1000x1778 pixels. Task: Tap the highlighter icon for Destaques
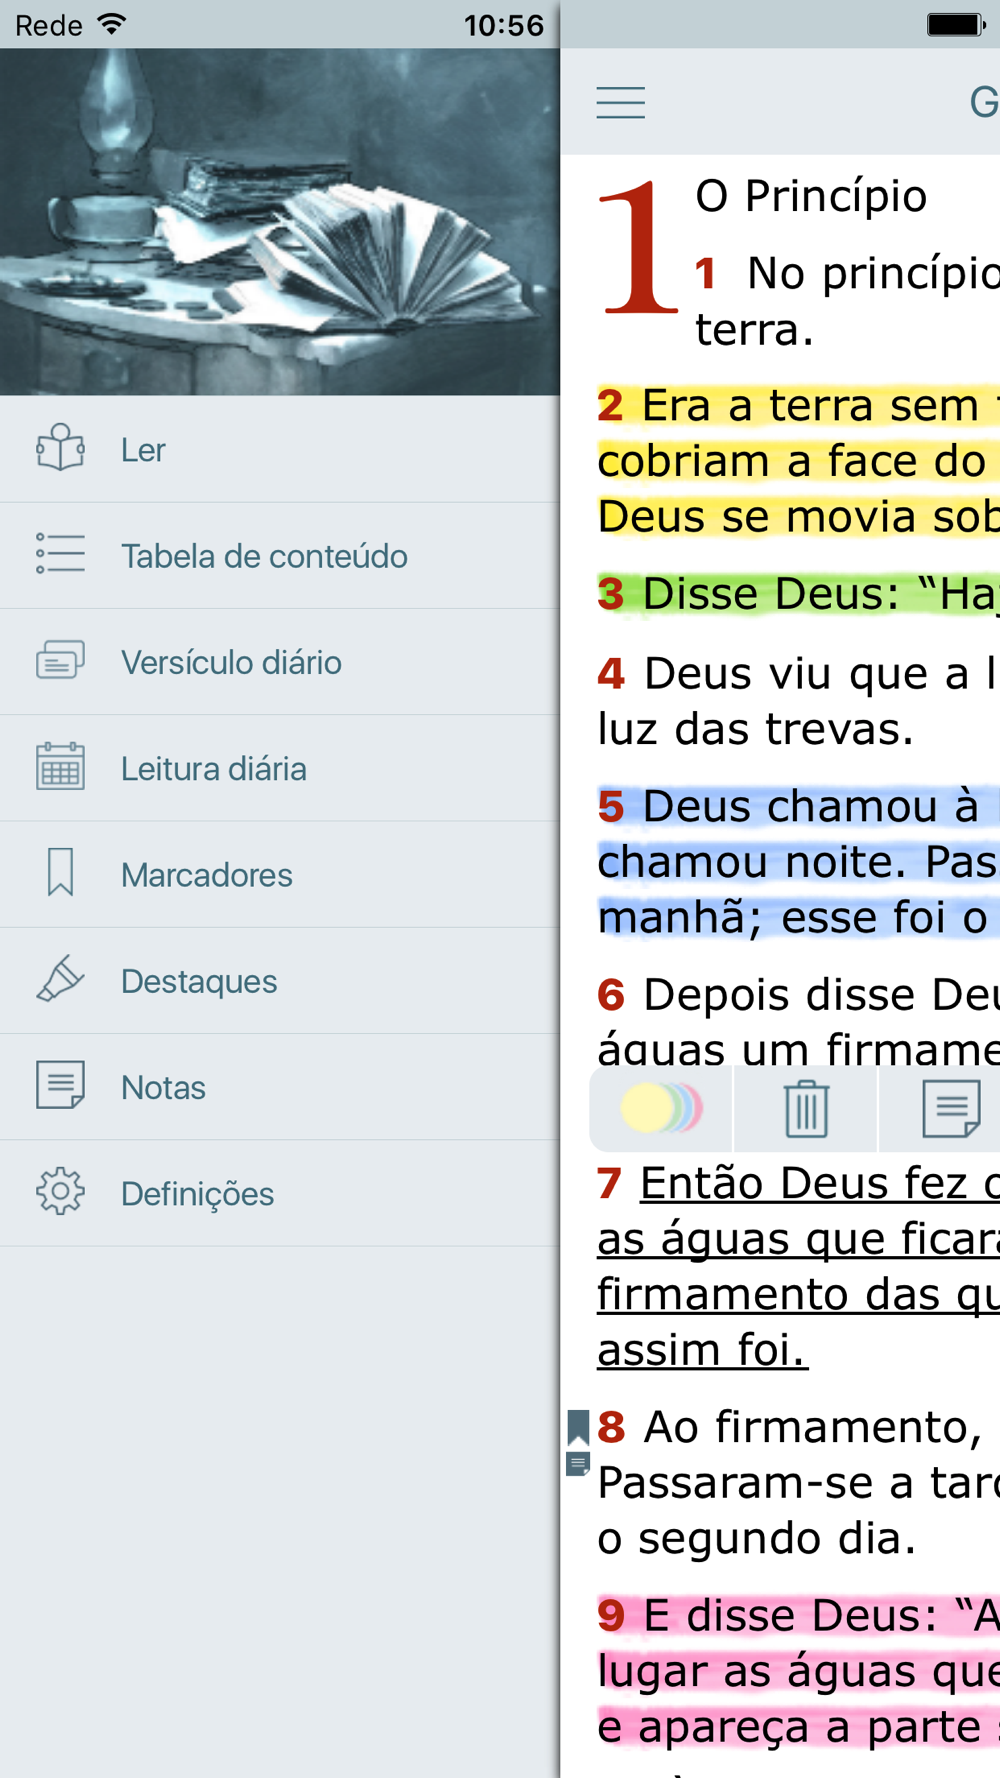tap(61, 980)
